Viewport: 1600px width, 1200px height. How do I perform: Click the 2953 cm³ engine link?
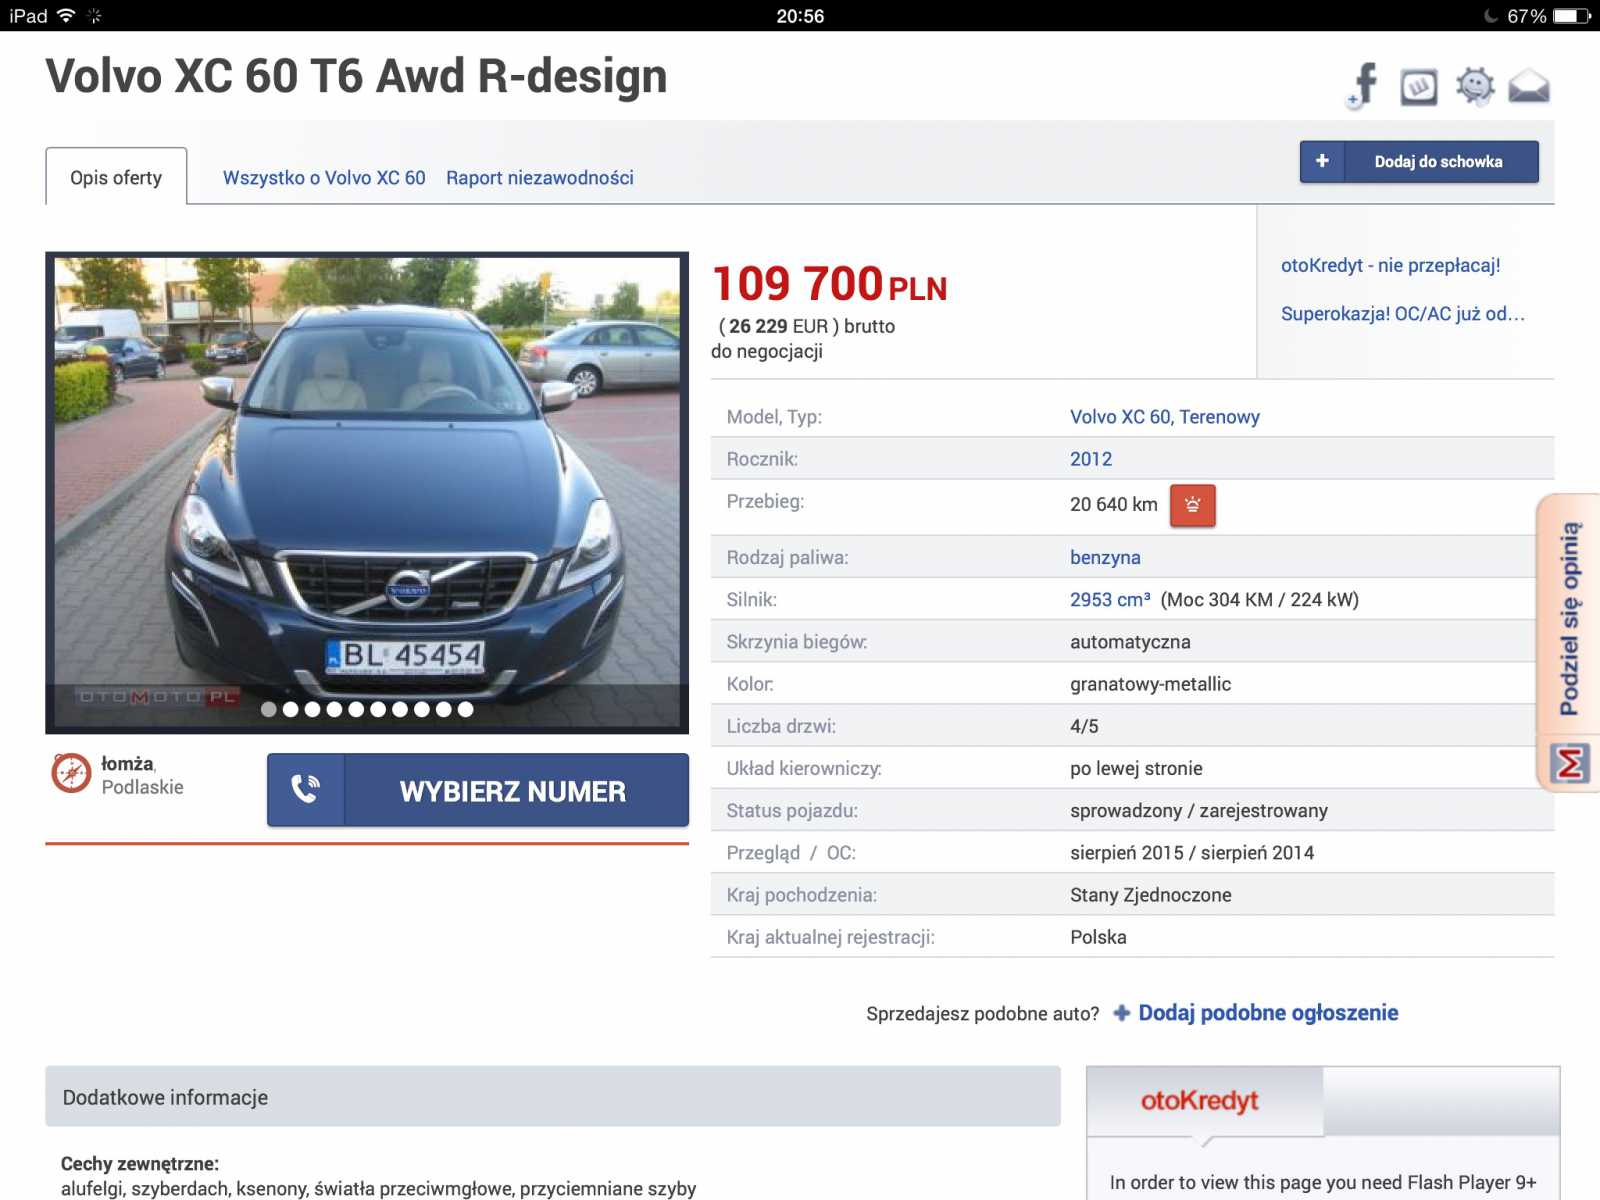coord(1110,599)
